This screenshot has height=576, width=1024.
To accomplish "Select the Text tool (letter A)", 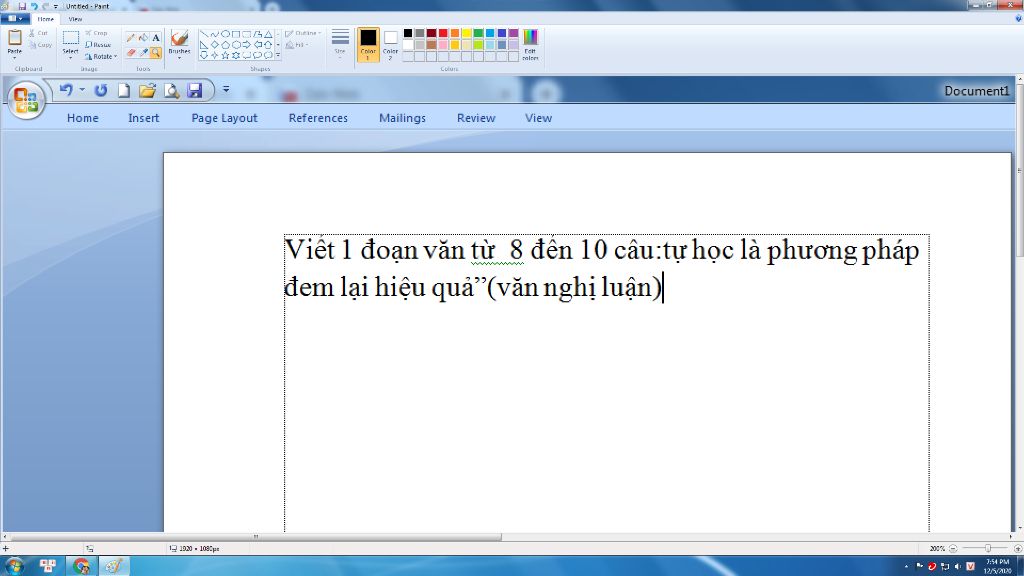I will [x=155, y=38].
